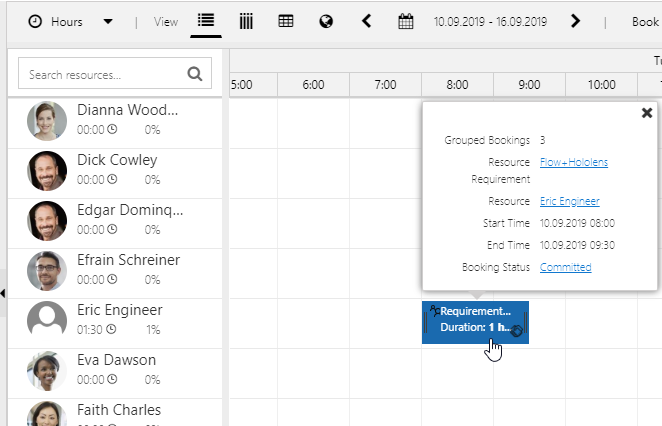
Task: Click the 6:00 time column header
Action: (x=313, y=85)
